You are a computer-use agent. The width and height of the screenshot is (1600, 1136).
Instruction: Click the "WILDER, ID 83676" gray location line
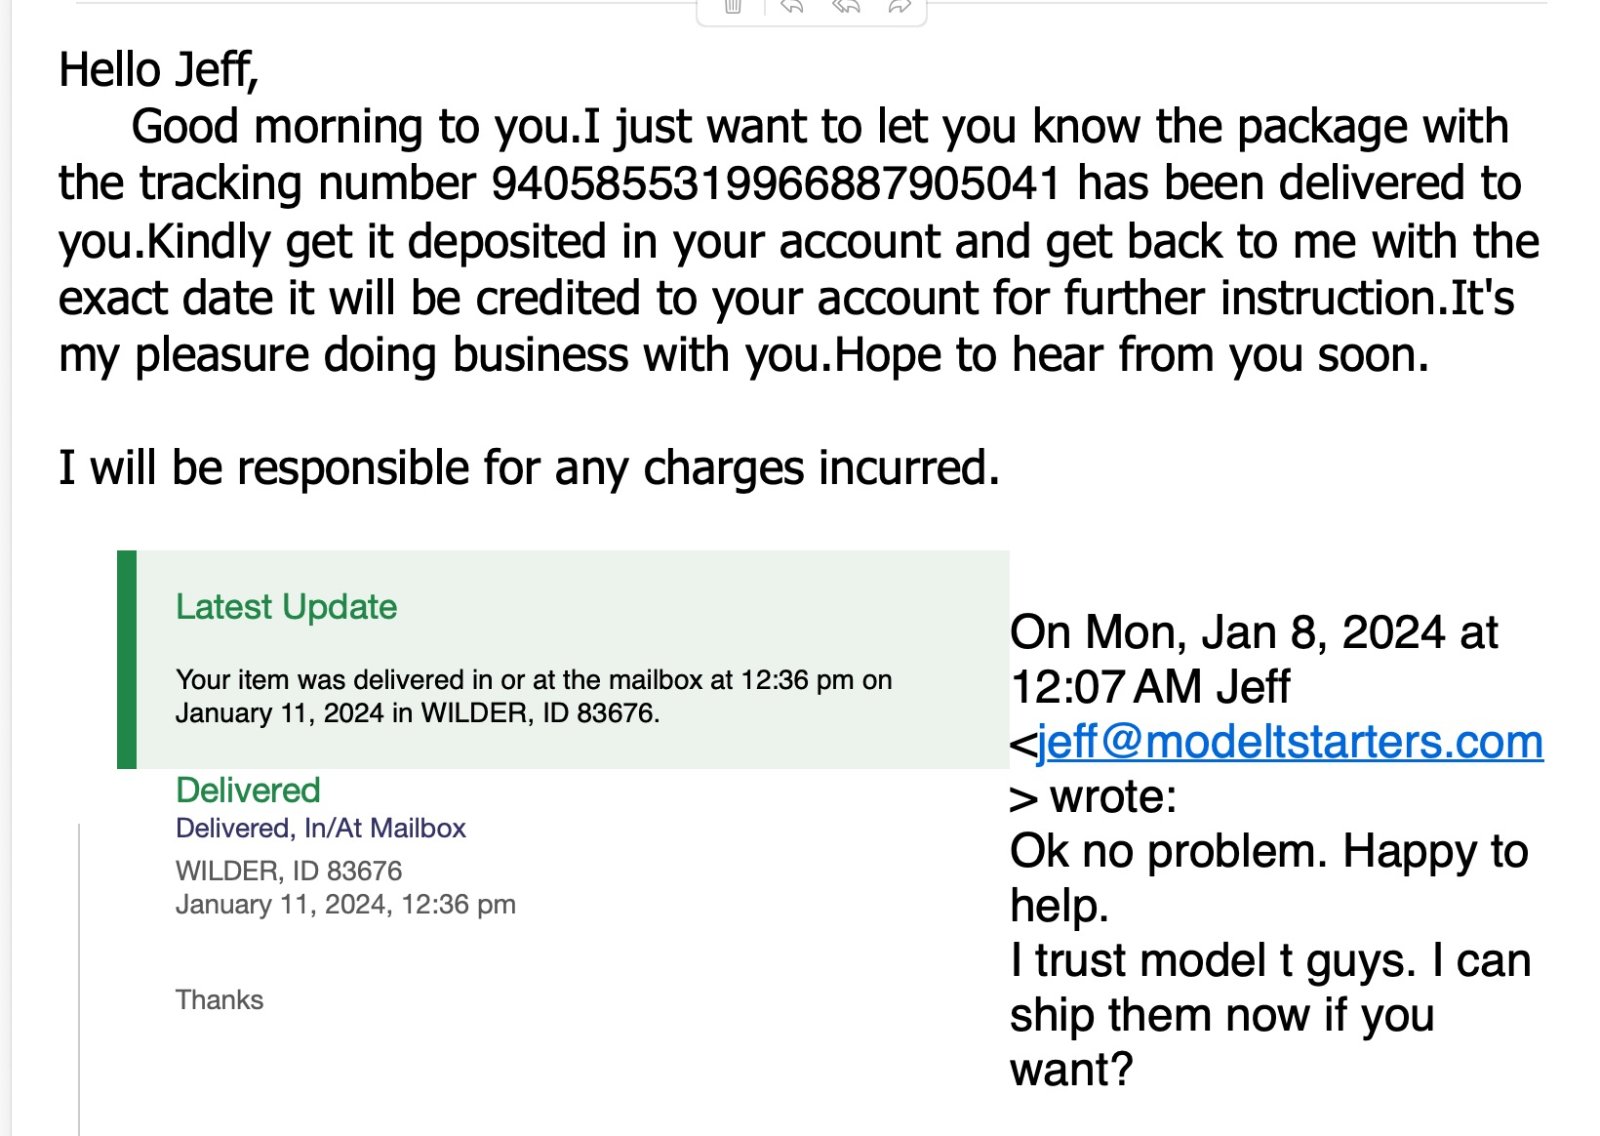(288, 871)
